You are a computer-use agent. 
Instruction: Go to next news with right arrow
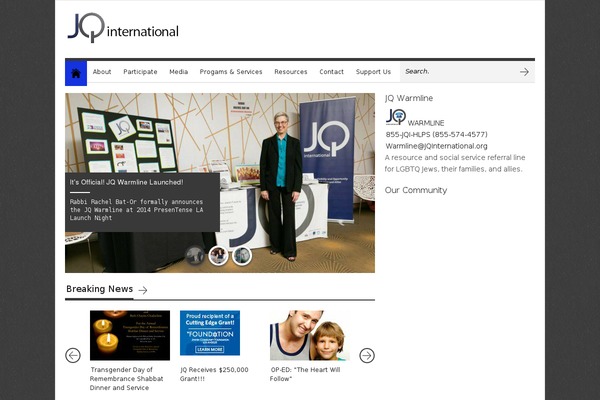coord(367,355)
